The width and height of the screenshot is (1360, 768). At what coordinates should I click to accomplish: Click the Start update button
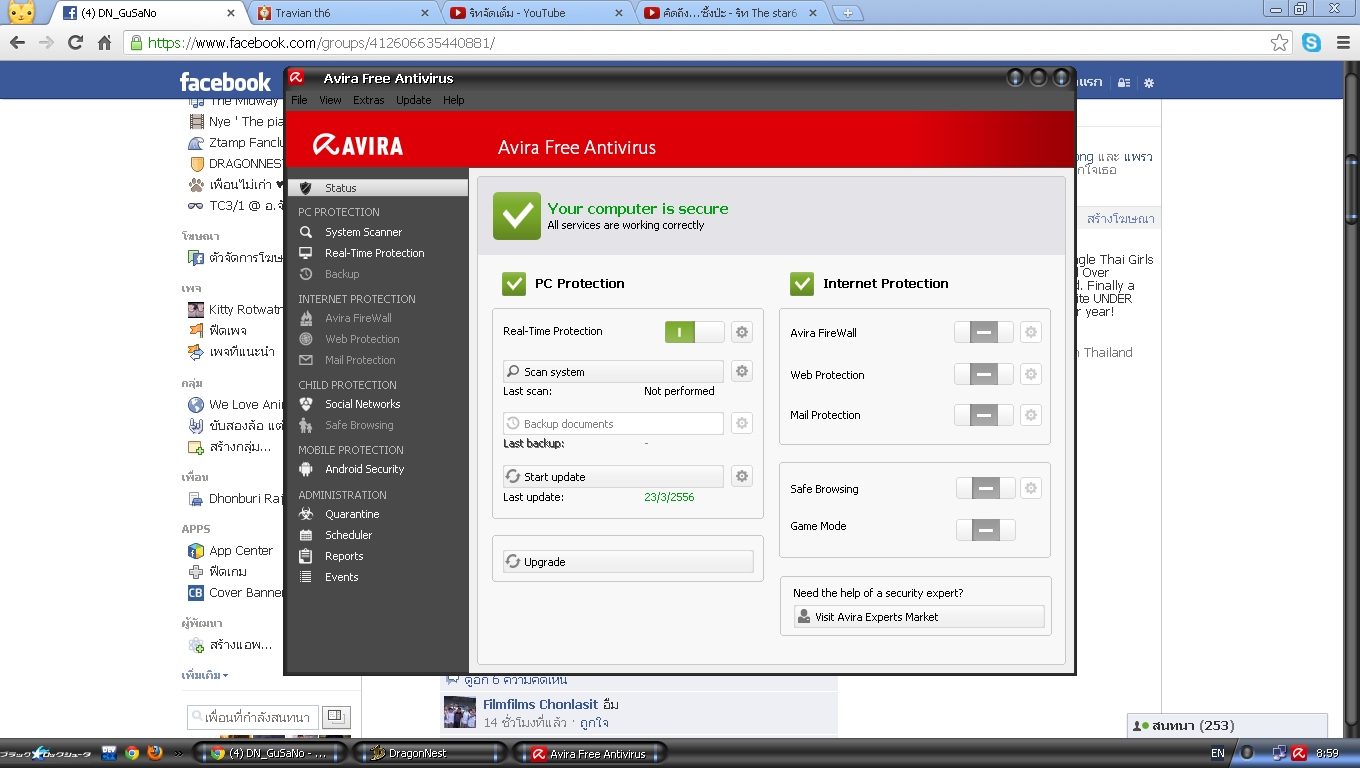[x=613, y=477]
